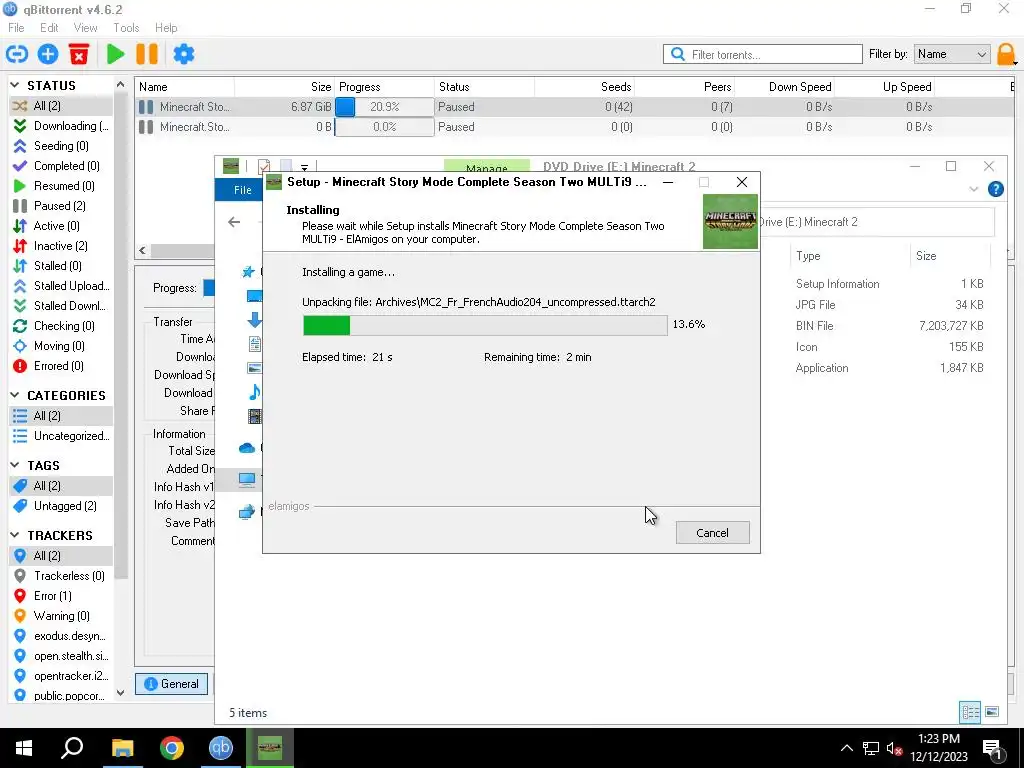The height and width of the screenshot is (768, 1024).
Task: Go back in File Explorer
Action: (234, 222)
